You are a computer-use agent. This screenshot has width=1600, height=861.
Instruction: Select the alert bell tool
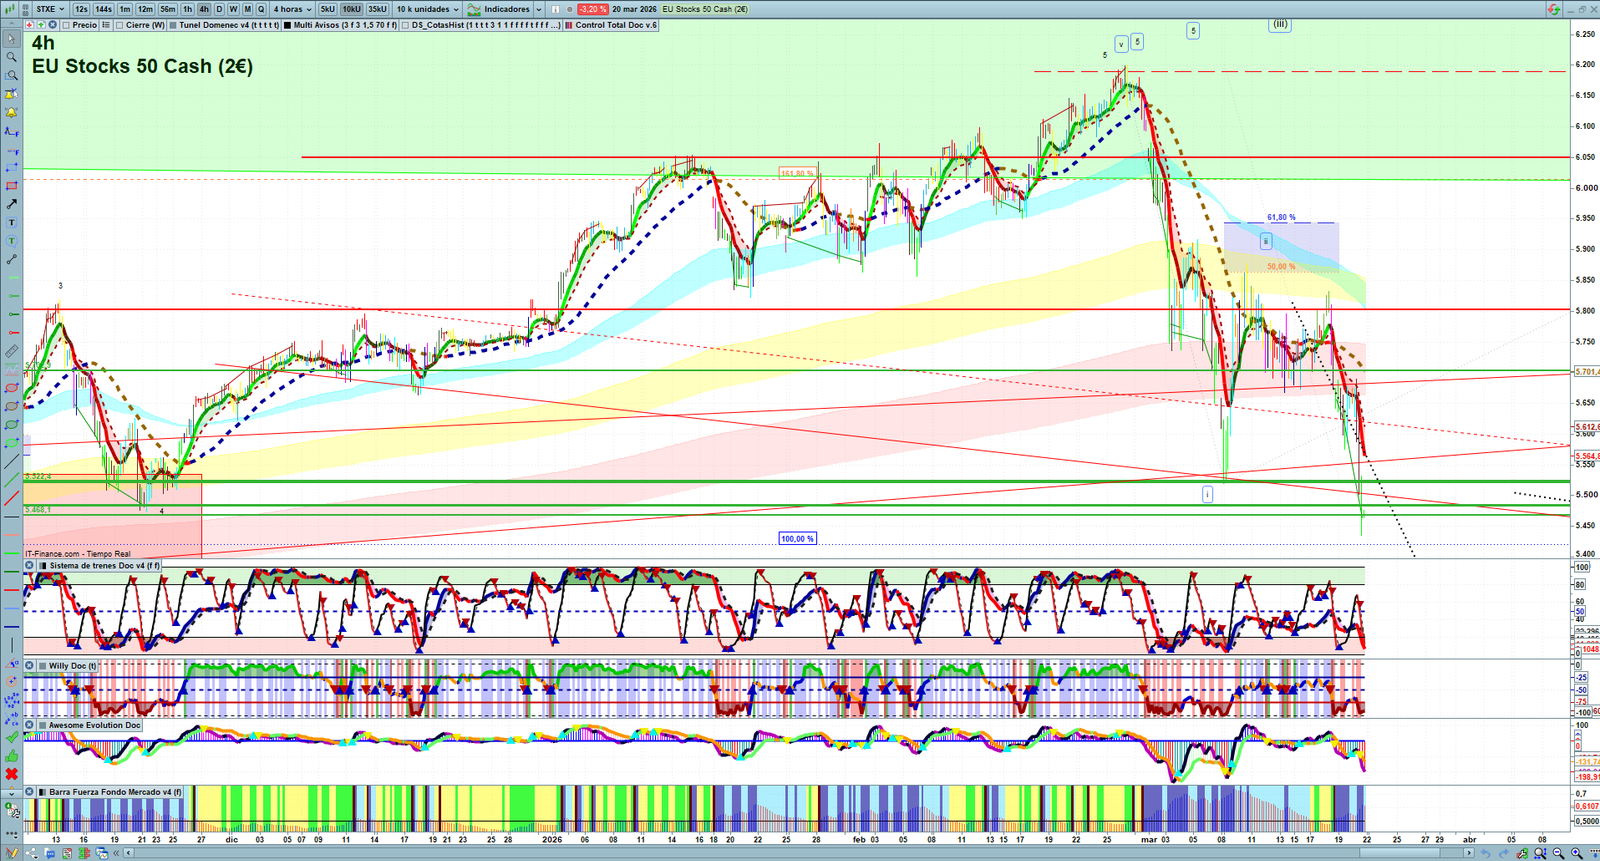pyautogui.click(x=12, y=112)
